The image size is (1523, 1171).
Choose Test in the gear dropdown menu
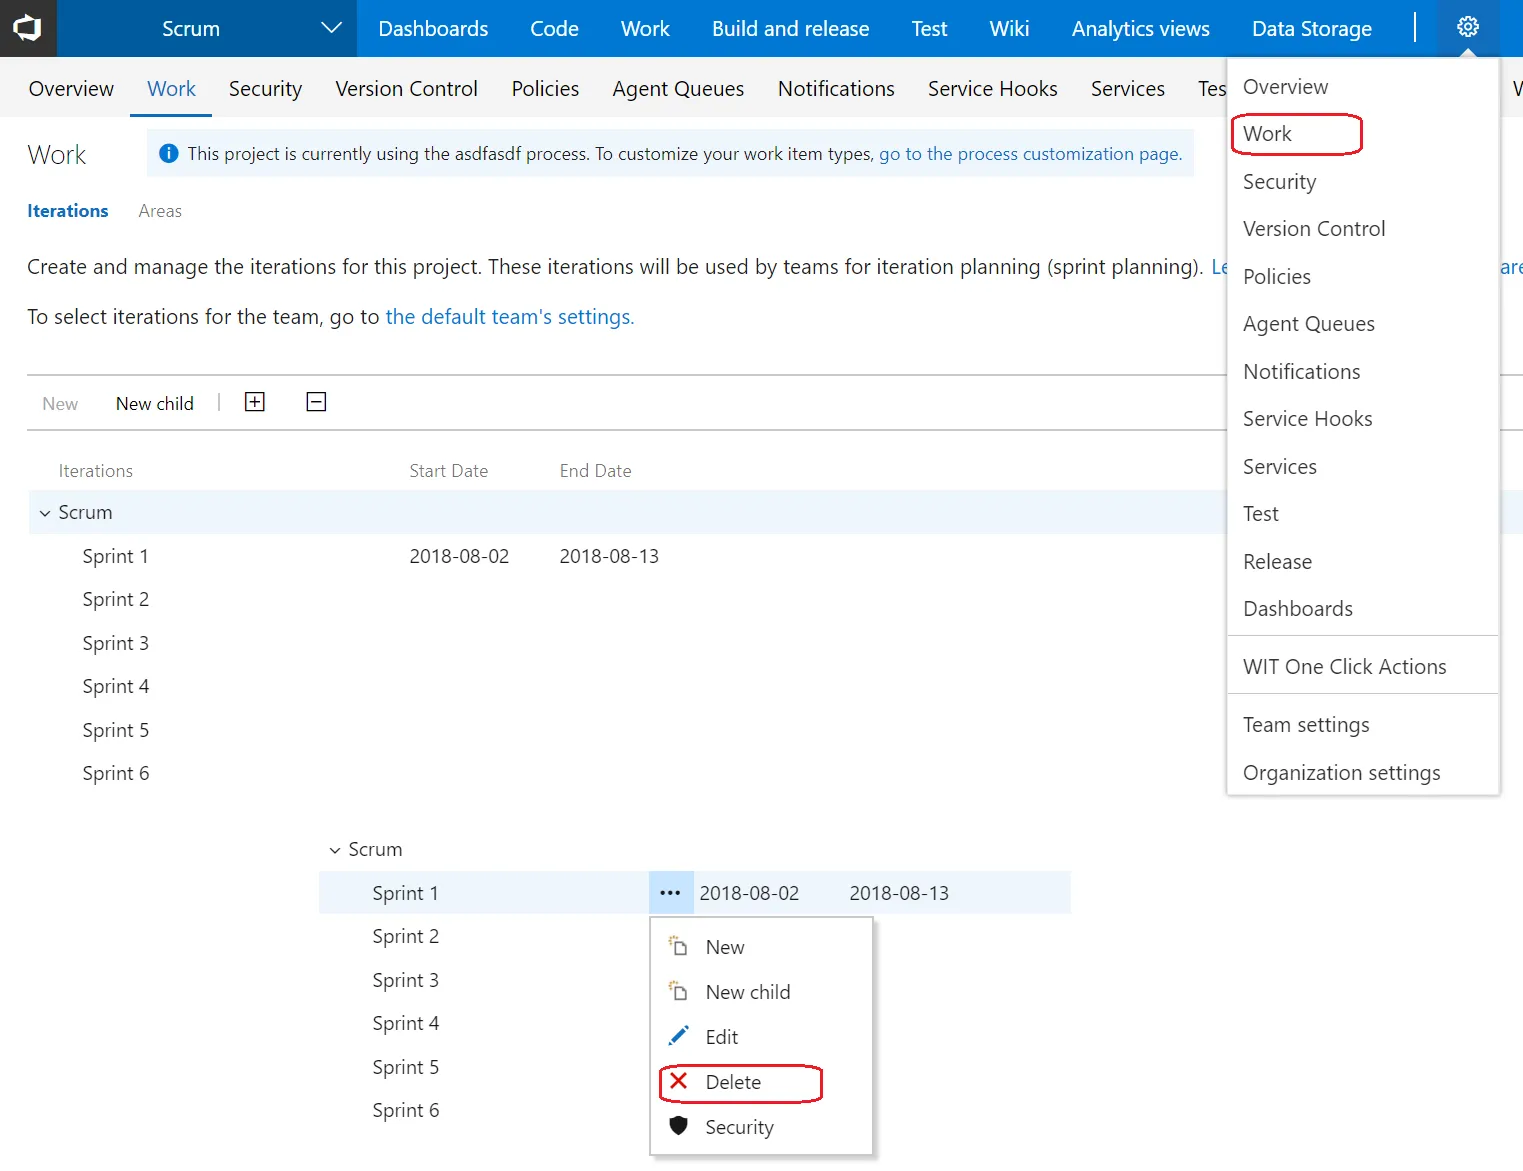(x=1260, y=514)
